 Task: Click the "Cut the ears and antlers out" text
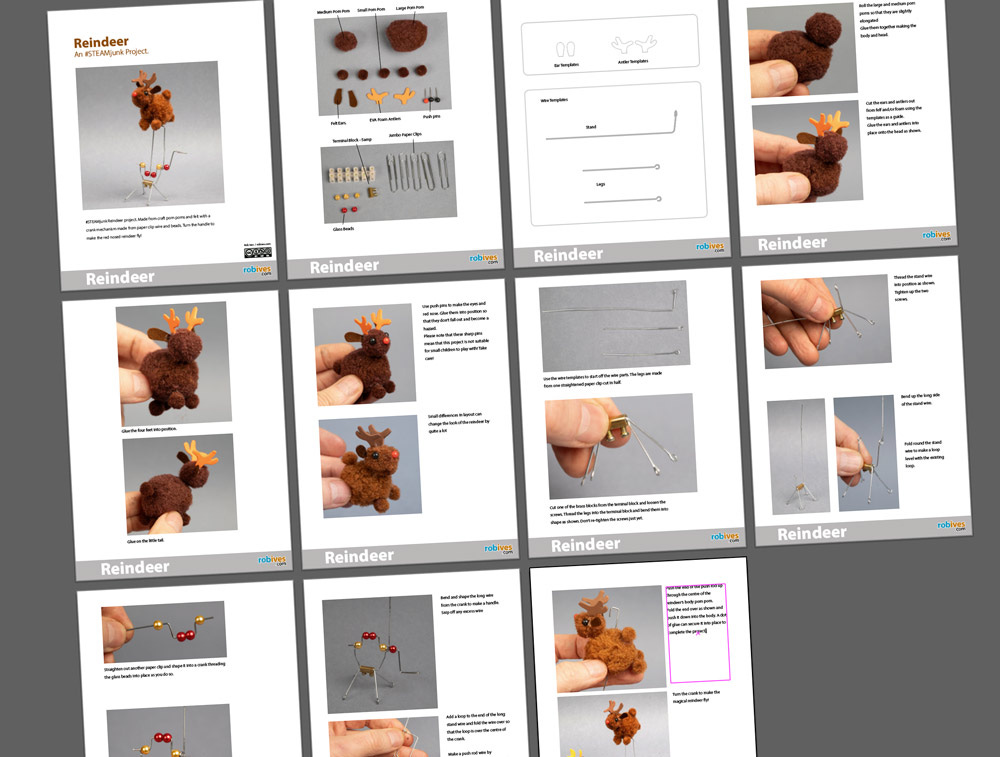[893, 117]
